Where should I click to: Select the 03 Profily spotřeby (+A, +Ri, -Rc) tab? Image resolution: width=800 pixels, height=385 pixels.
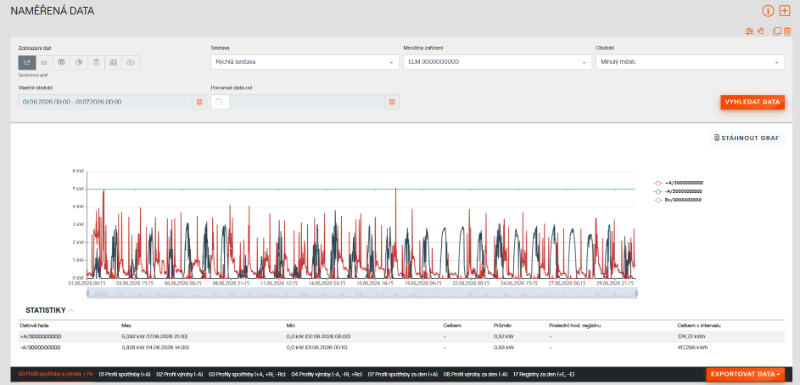coord(247,374)
